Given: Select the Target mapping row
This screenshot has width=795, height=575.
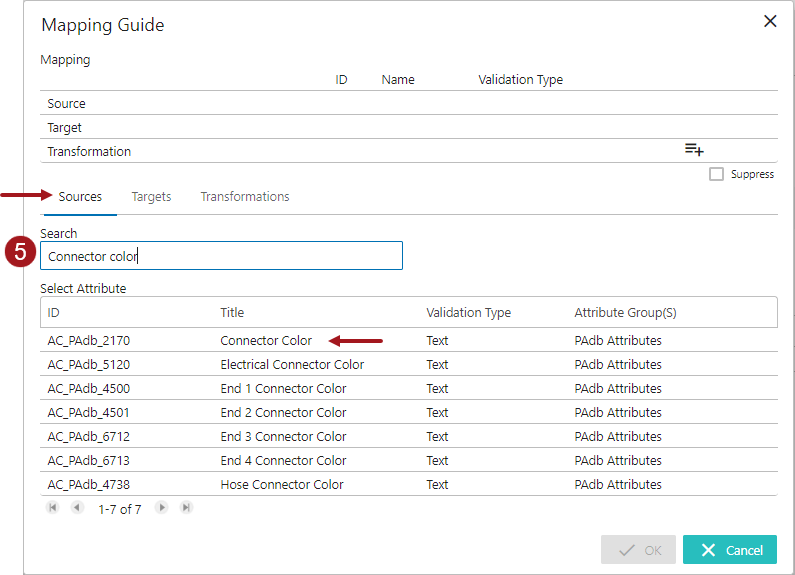Looking at the screenshot, I should [x=65, y=128].
